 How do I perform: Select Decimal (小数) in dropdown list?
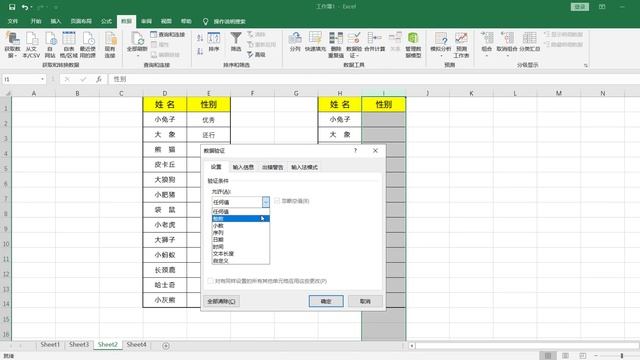(240, 226)
